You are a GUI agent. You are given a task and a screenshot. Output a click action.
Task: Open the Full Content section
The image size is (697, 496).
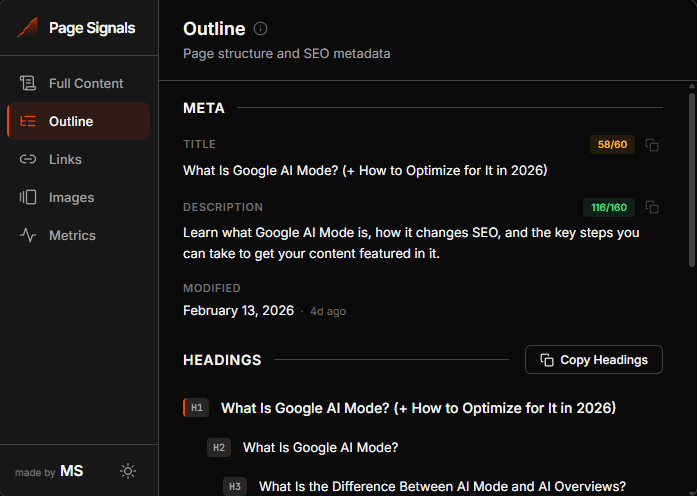click(x=79, y=83)
